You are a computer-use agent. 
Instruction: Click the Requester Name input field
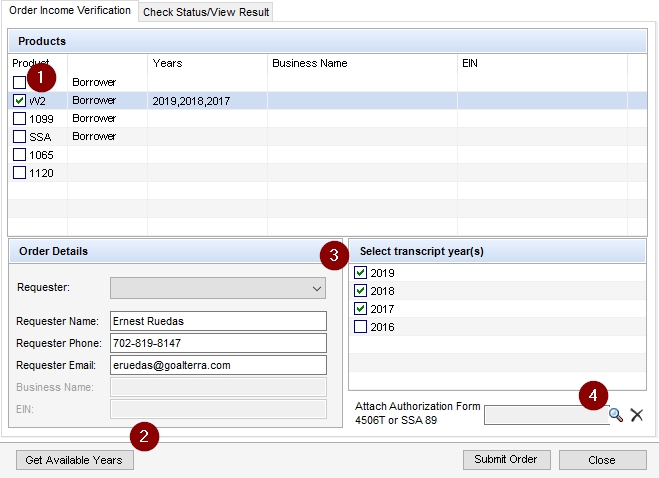(218, 321)
